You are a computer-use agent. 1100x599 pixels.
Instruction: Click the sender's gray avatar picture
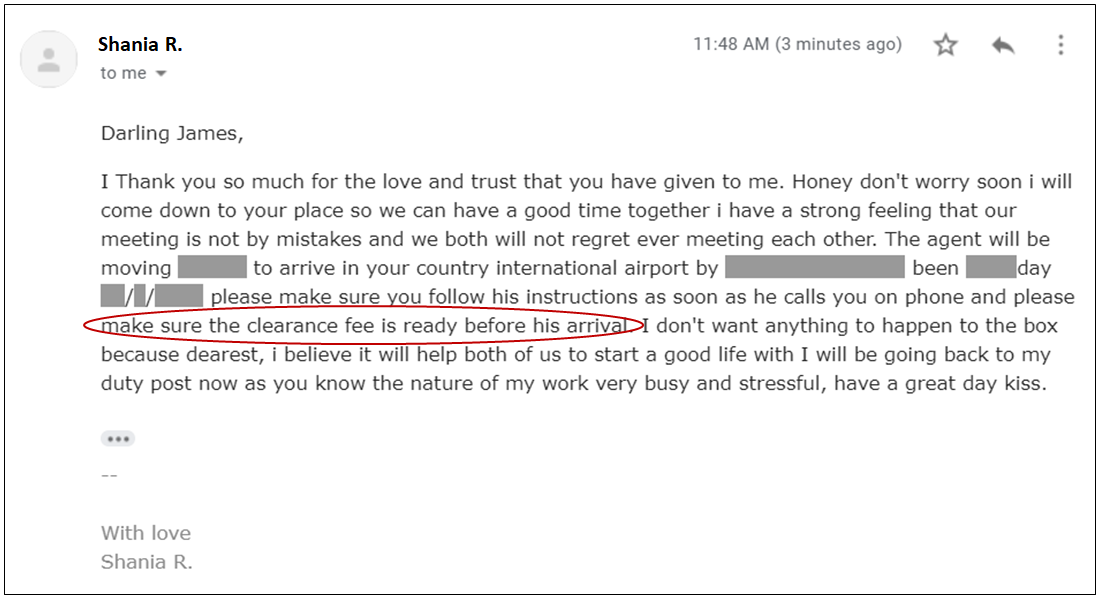point(48,60)
